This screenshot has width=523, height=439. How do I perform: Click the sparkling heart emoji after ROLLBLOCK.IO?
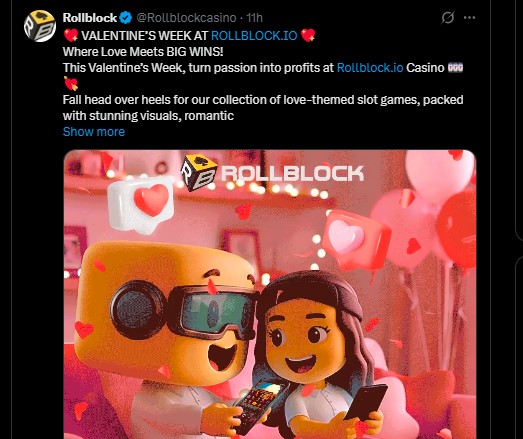tap(308, 35)
